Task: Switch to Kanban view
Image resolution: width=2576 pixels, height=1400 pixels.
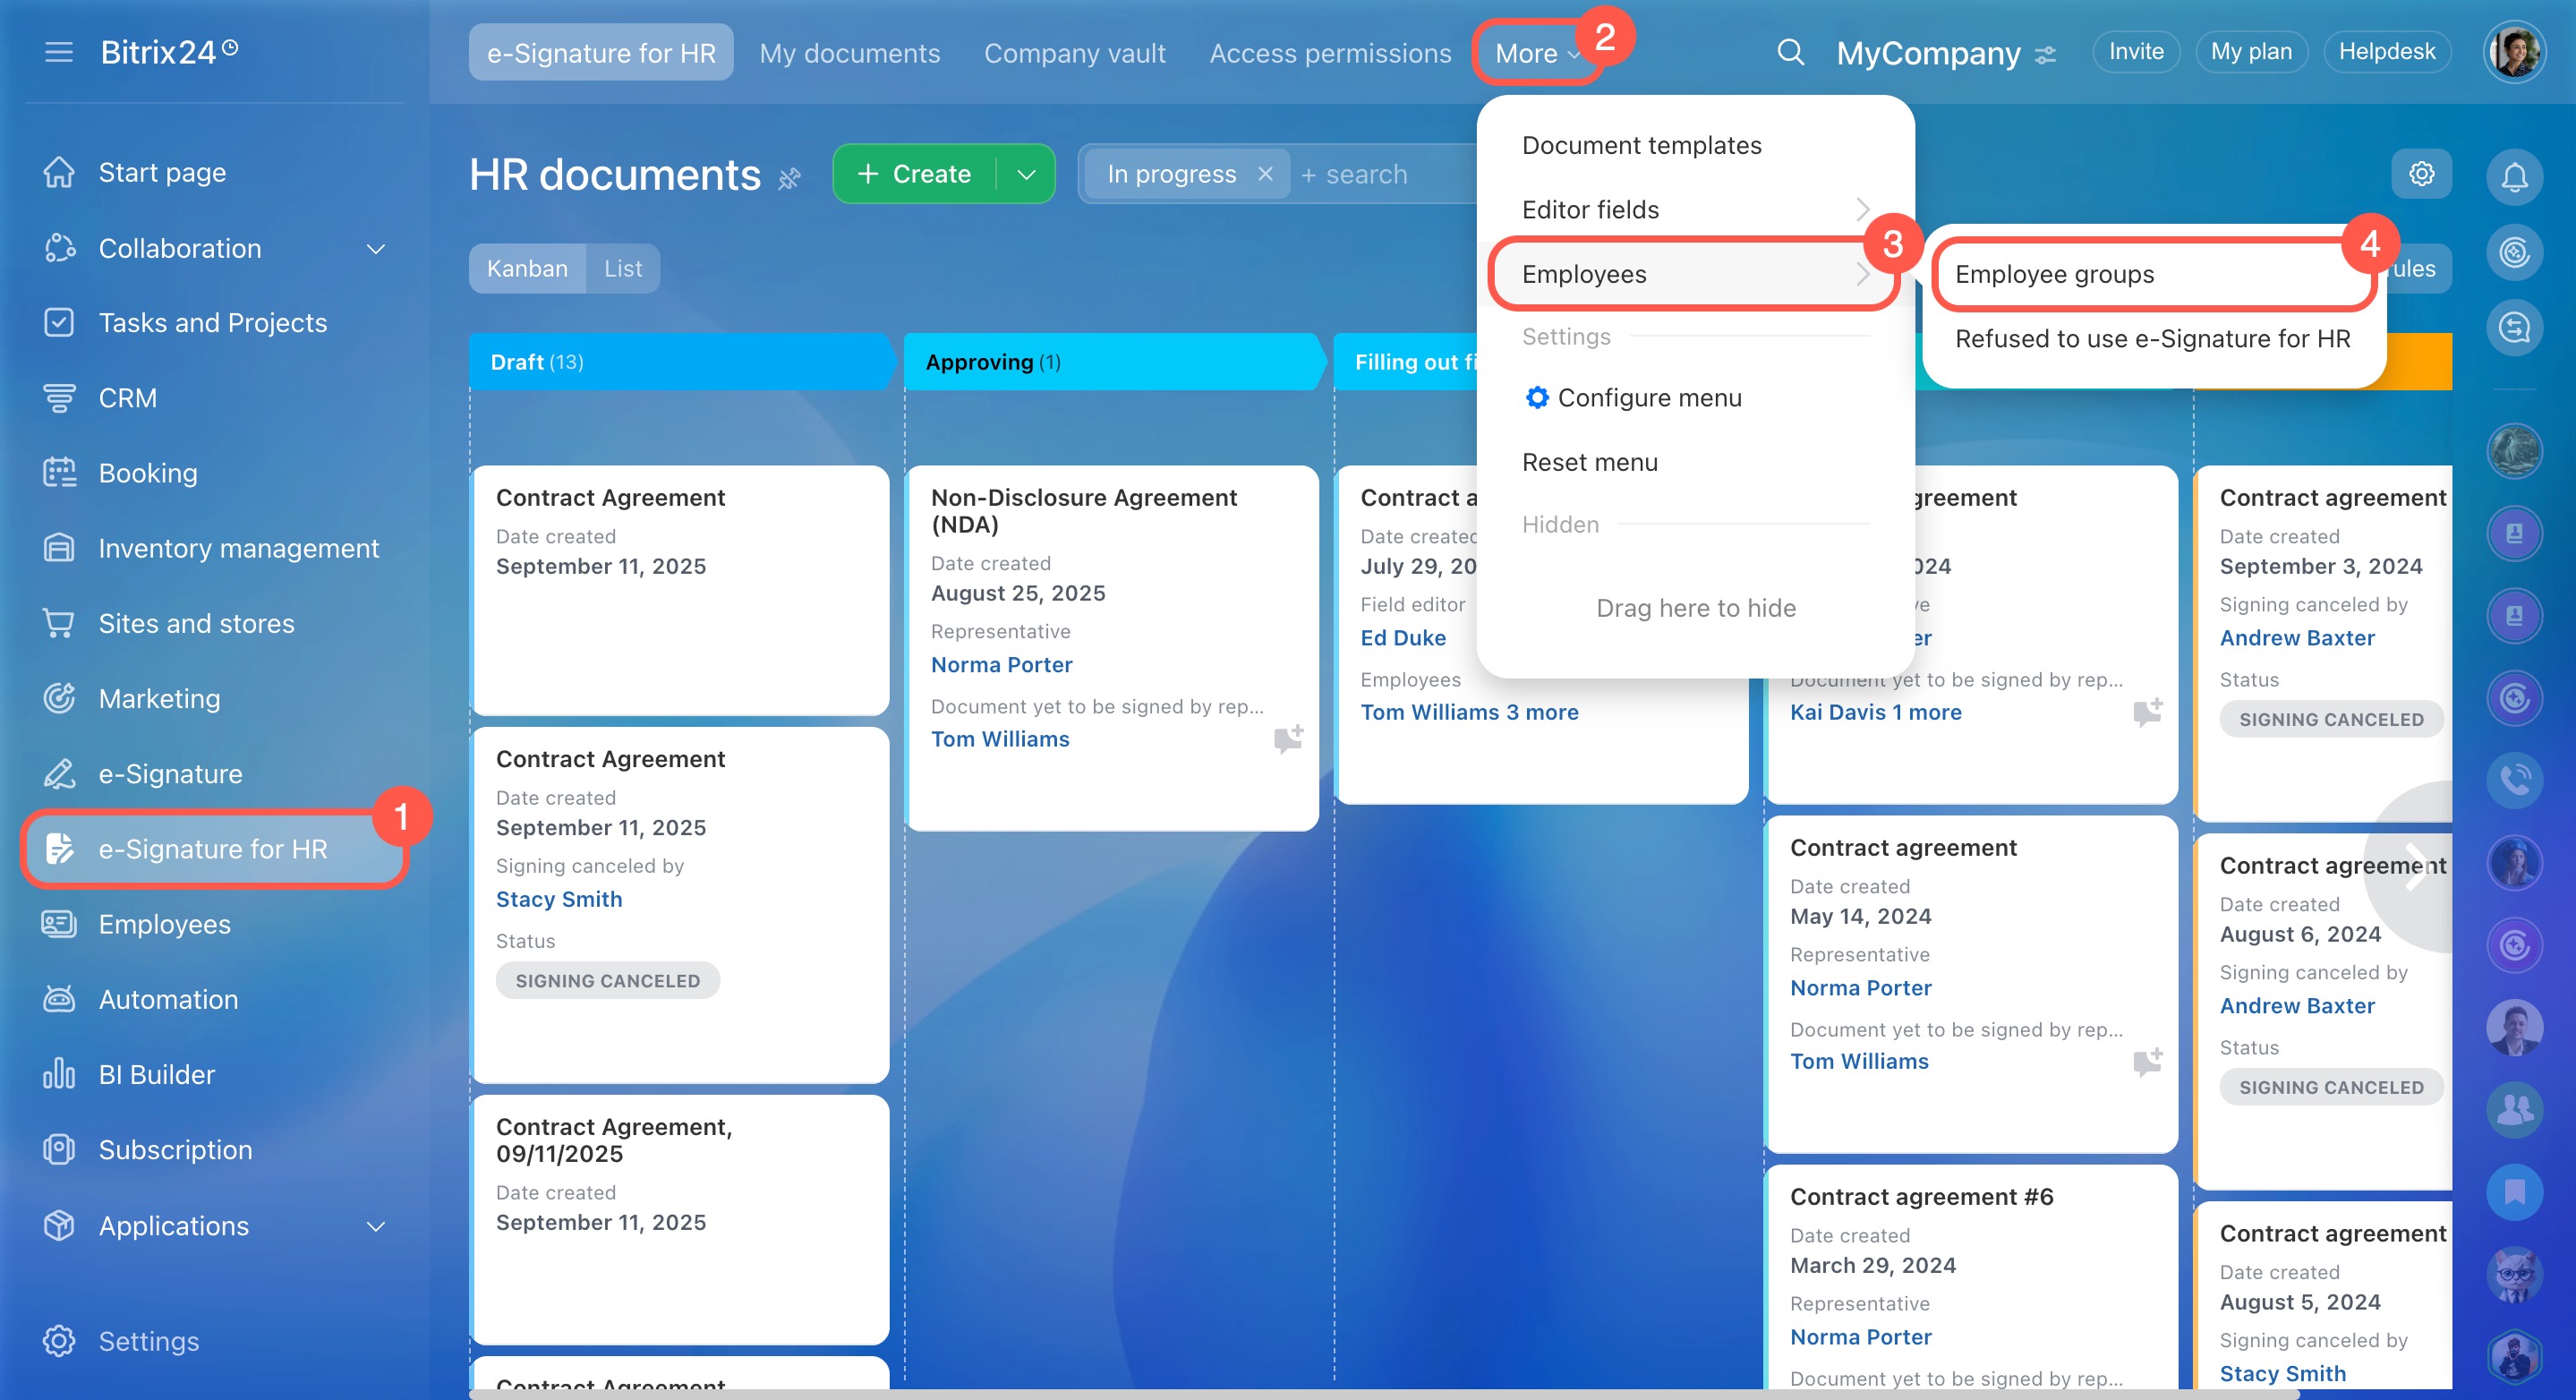Action: [x=527, y=268]
